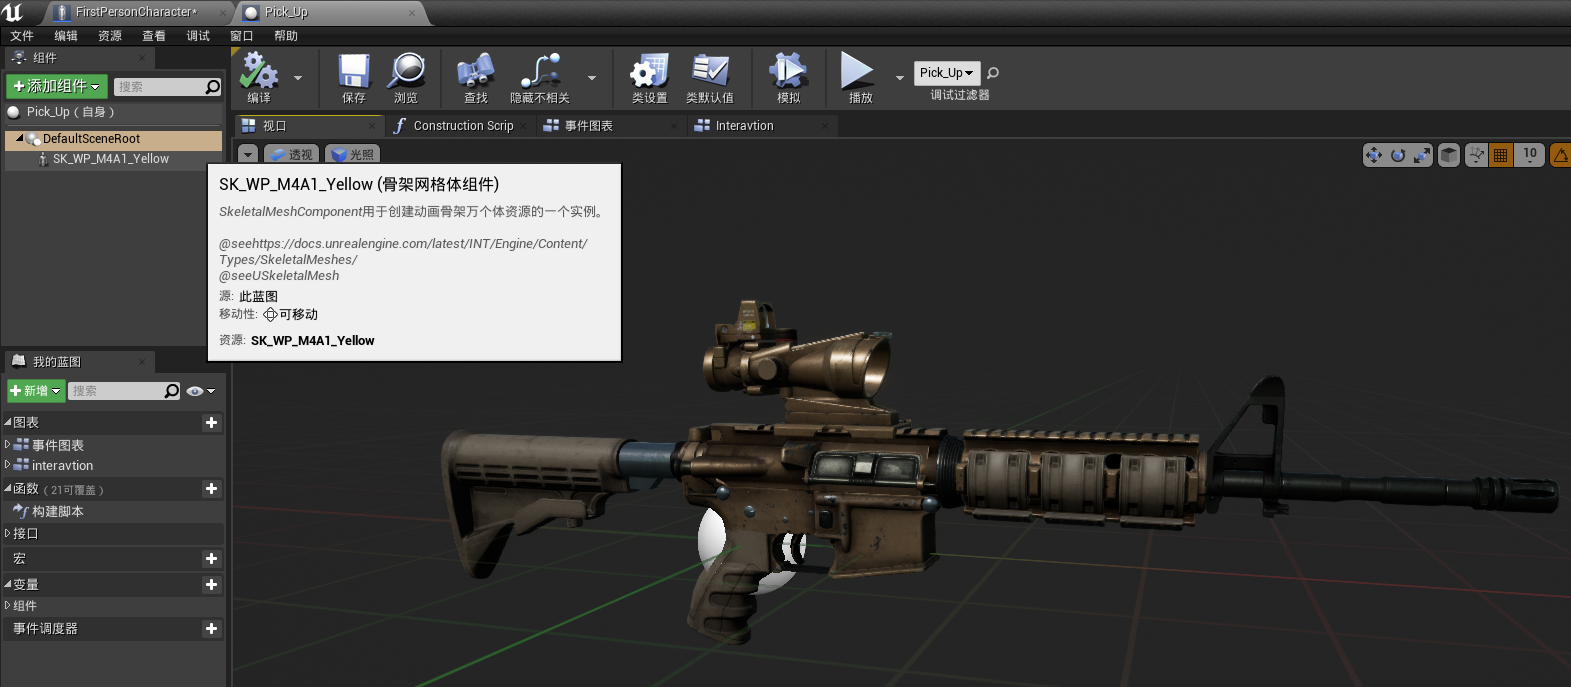Viewport: 1571px width, 687px height.
Task: Click the 播放 play button
Action: tap(859, 77)
